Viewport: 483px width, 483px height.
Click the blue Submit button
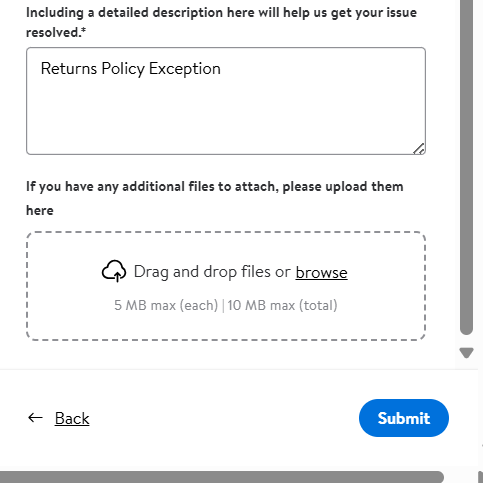click(404, 418)
